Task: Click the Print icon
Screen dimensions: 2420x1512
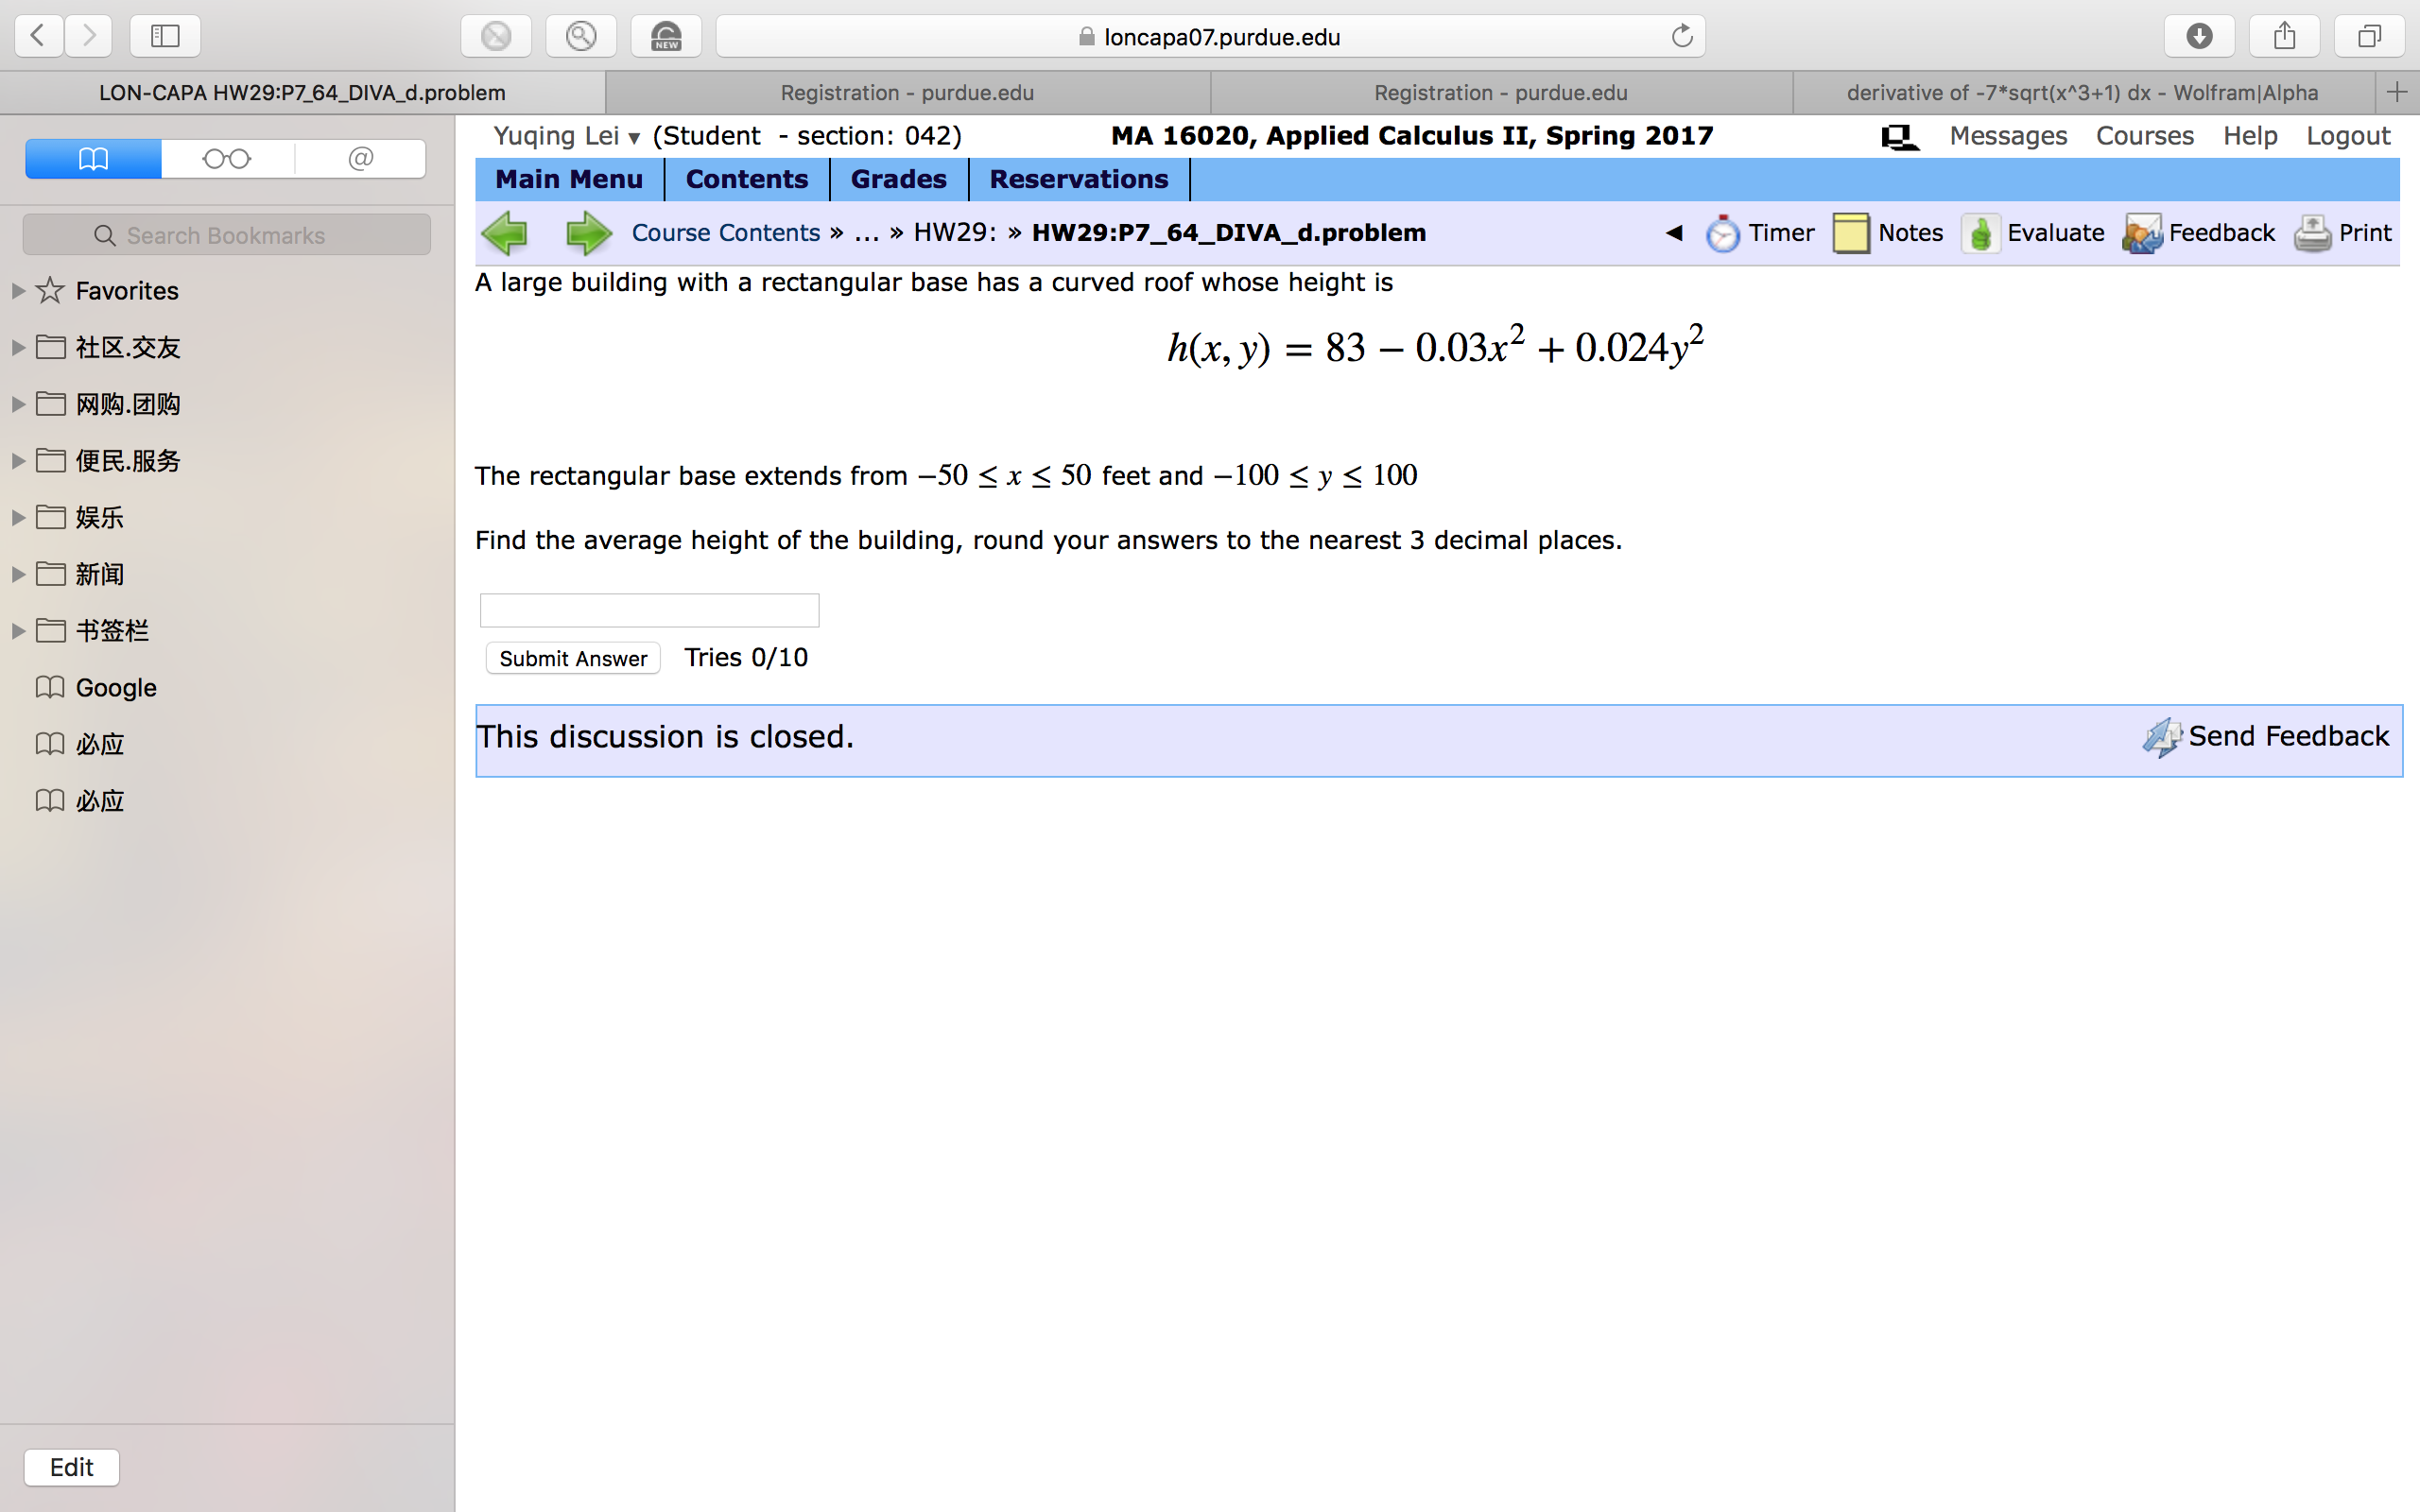Action: 2311,232
